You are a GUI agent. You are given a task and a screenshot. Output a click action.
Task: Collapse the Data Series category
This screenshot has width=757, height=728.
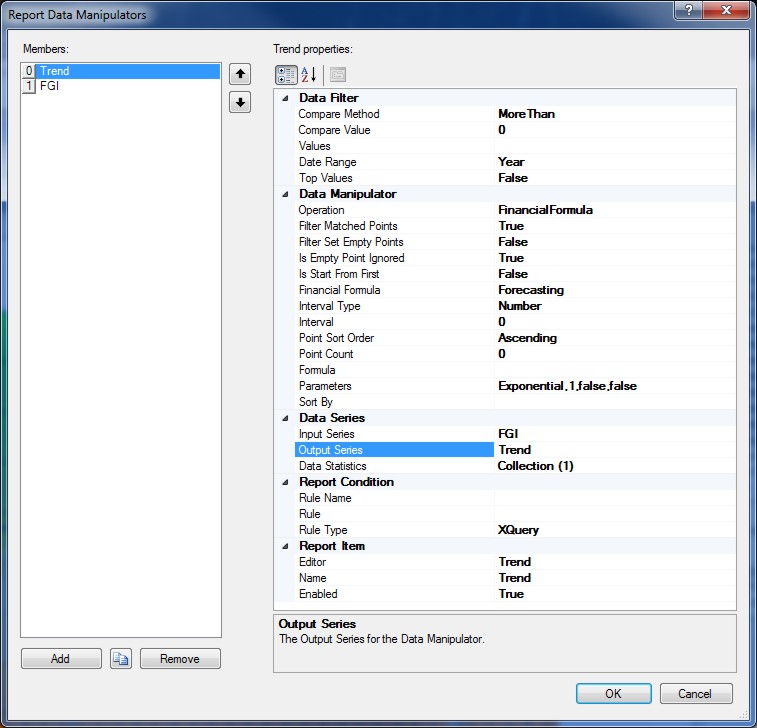tap(285, 418)
